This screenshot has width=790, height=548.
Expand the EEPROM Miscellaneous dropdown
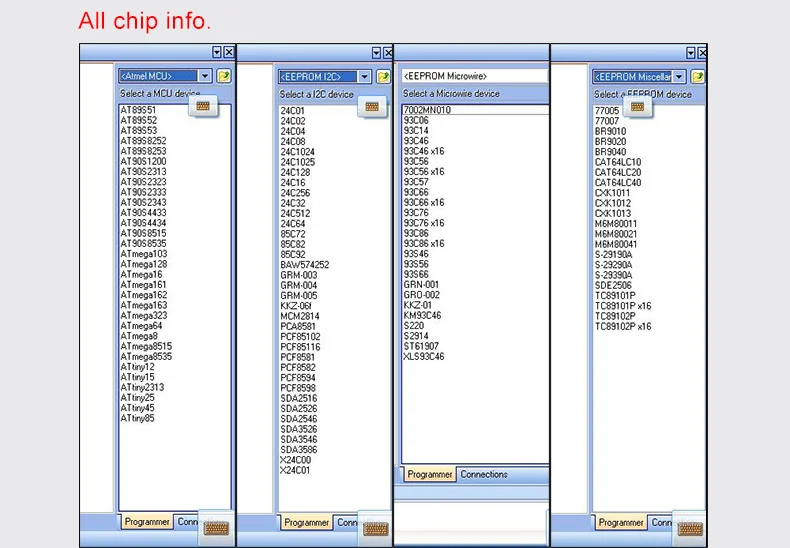(x=679, y=77)
